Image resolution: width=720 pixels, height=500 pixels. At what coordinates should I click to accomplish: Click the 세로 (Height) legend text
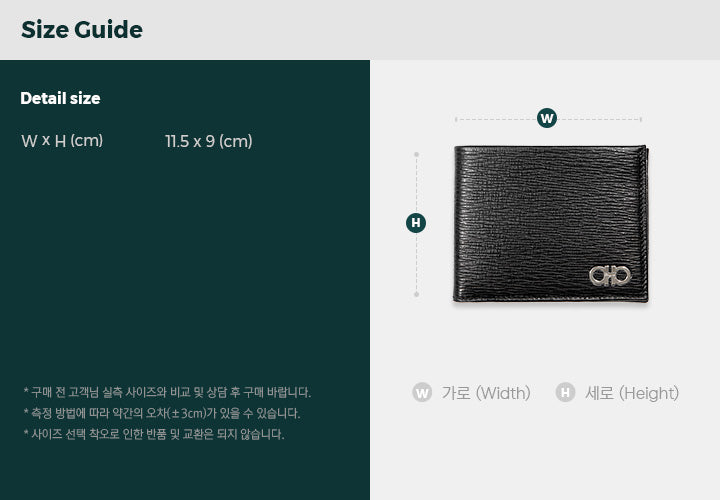(x=632, y=393)
